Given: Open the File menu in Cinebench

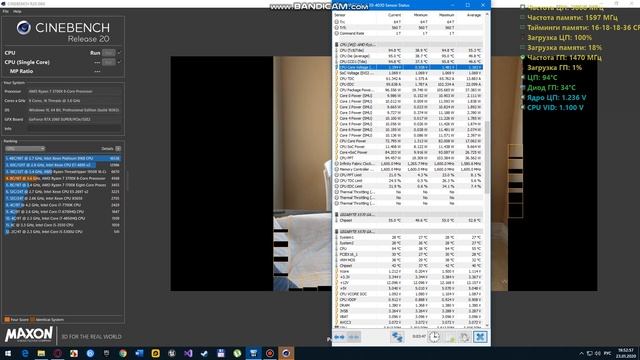Looking at the screenshot, I should pyautogui.click(x=5, y=11).
